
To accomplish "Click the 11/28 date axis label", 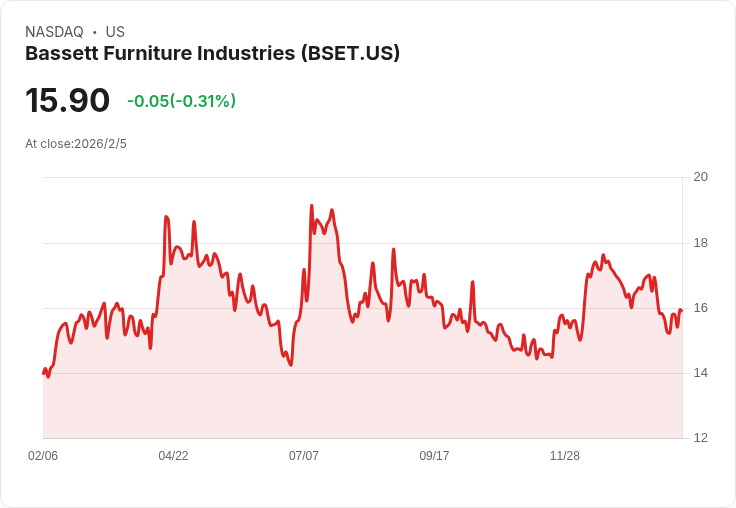I will 565,455.
